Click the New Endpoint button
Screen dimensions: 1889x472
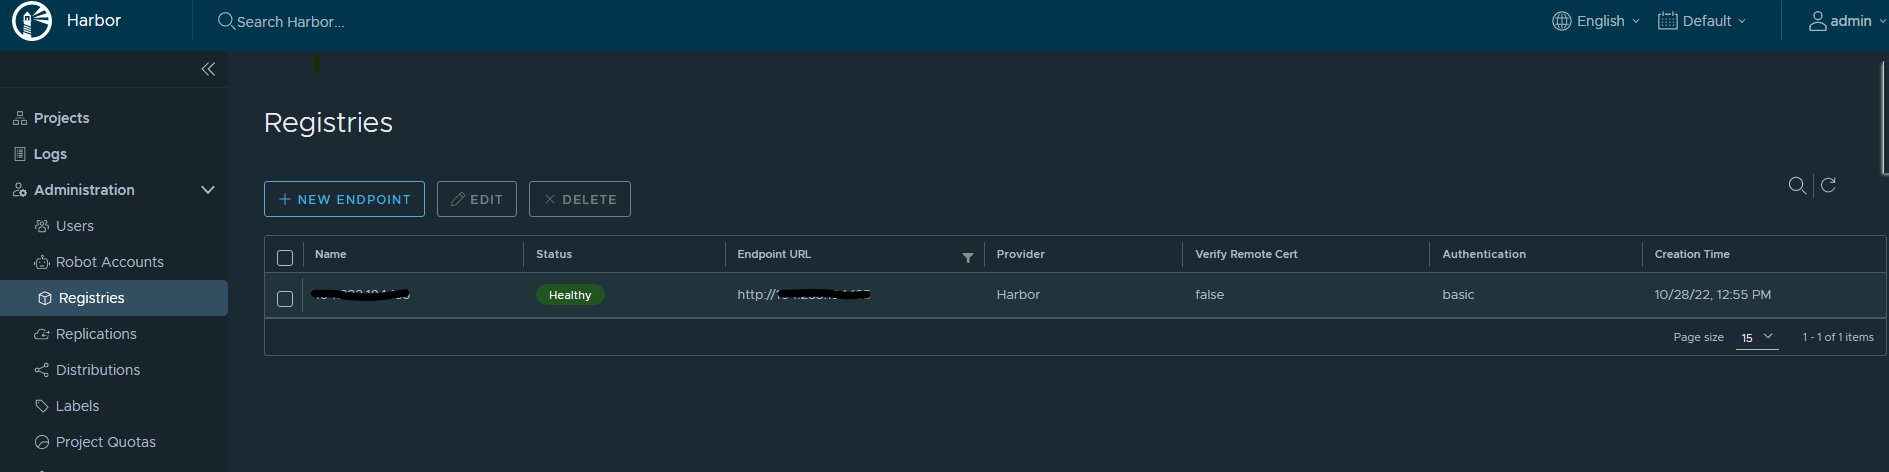pyautogui.click(x=344, y=199)
